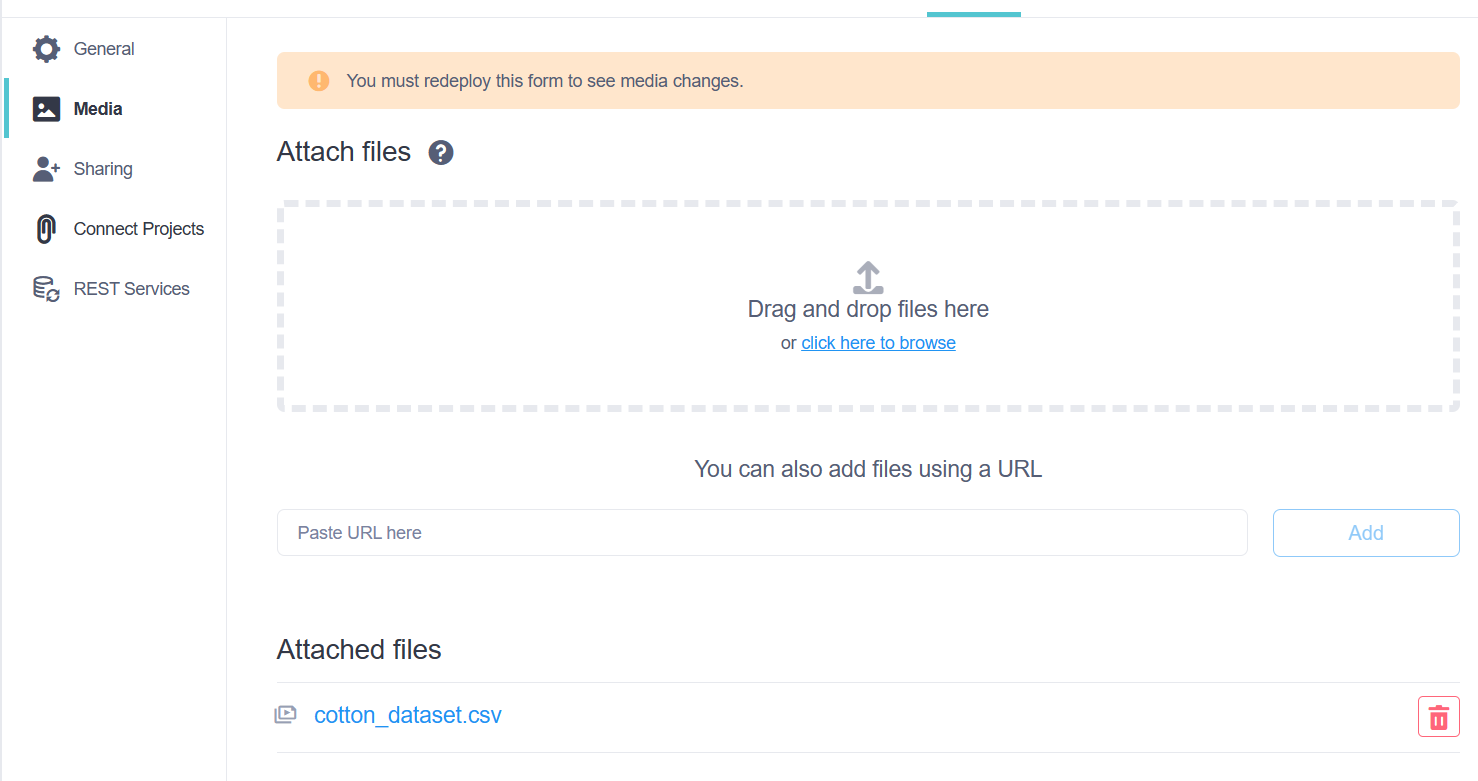Image resolution: width=1478 pixels, height=781 pixels.
Task: Select the Media picture icon in sidebar
Action: click(46, 109)
